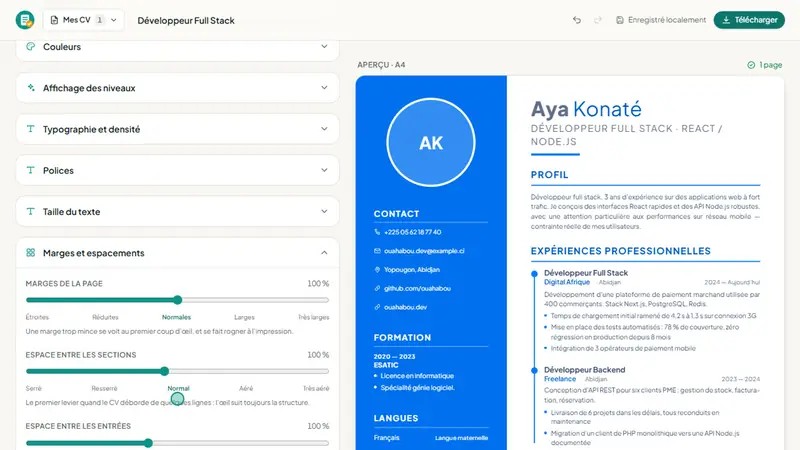800x450 pixels.
Task: Redo the last change
Action: (x=598, y=20)
